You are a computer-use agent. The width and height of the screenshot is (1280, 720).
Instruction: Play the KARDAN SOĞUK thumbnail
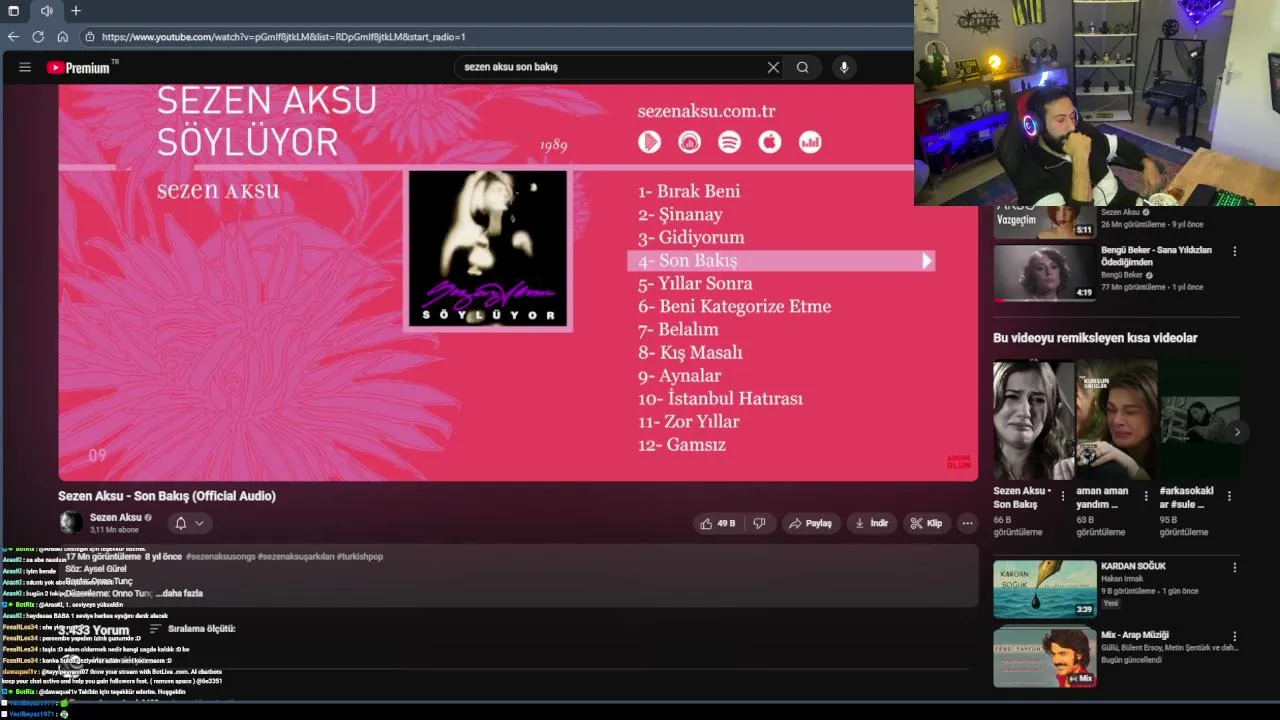click(1045, 589)
